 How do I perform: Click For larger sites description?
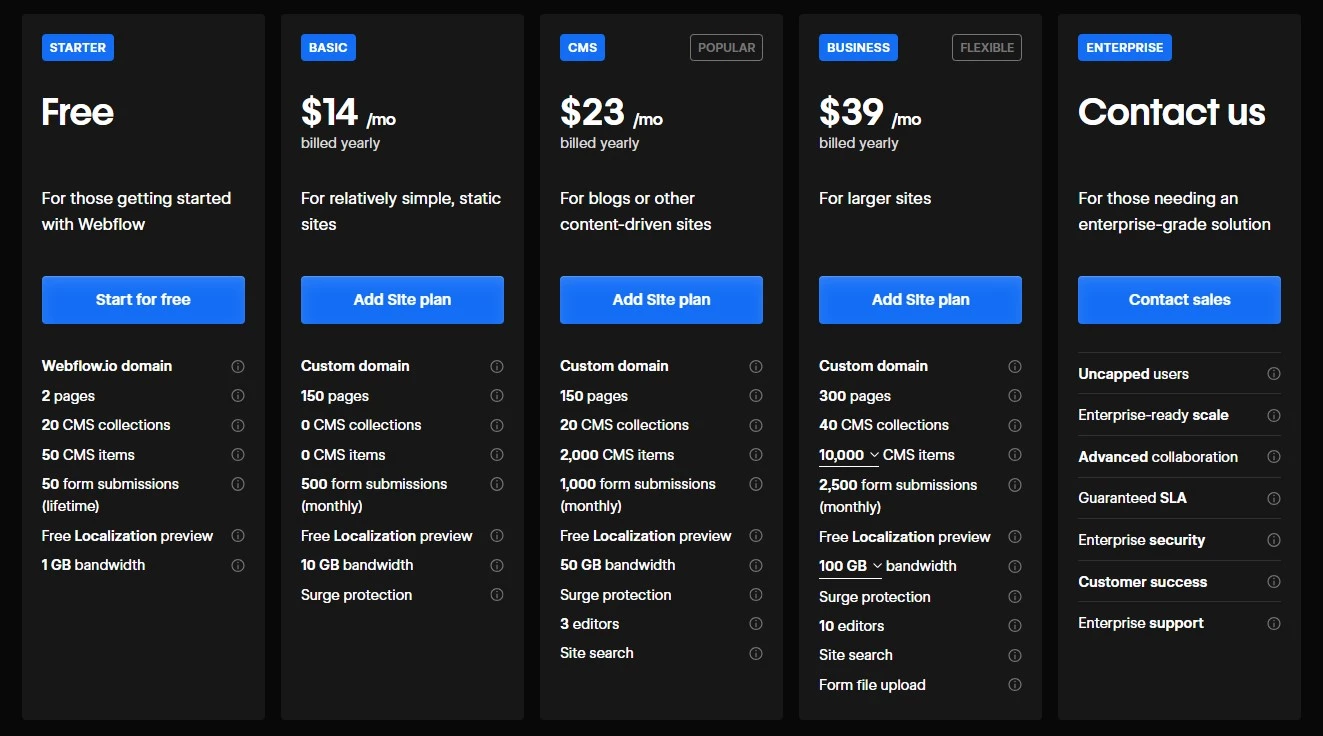click(875, 199)
